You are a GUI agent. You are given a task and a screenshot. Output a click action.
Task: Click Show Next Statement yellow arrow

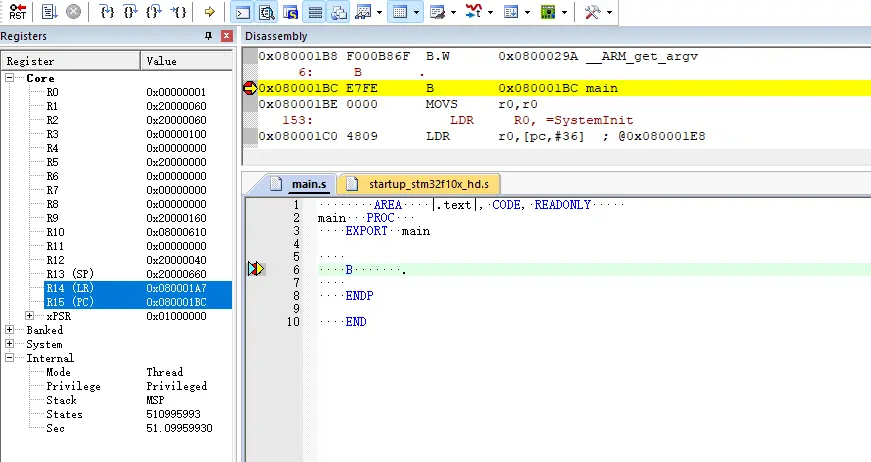(x=208, y=12)
